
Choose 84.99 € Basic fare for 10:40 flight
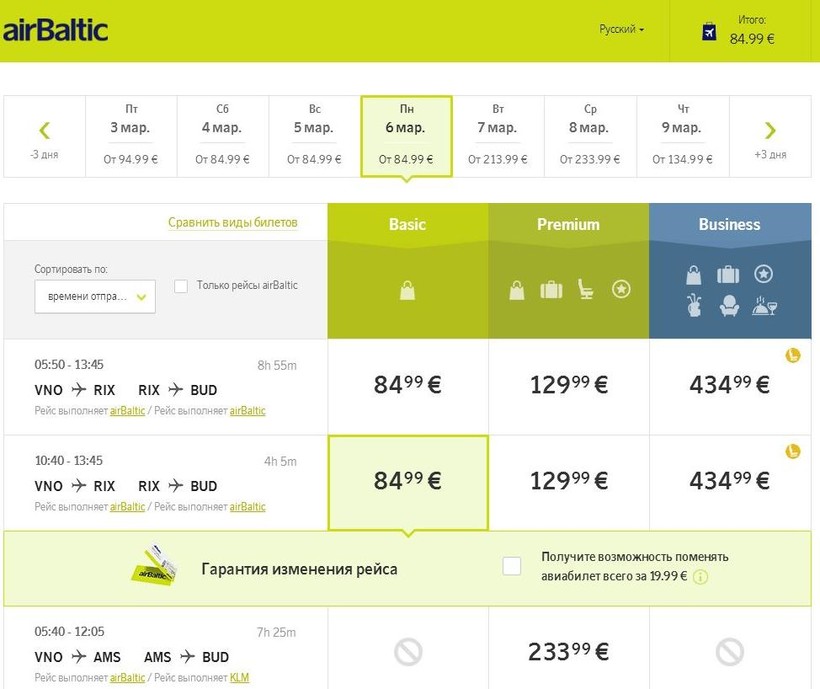click(x=408, y=482)
